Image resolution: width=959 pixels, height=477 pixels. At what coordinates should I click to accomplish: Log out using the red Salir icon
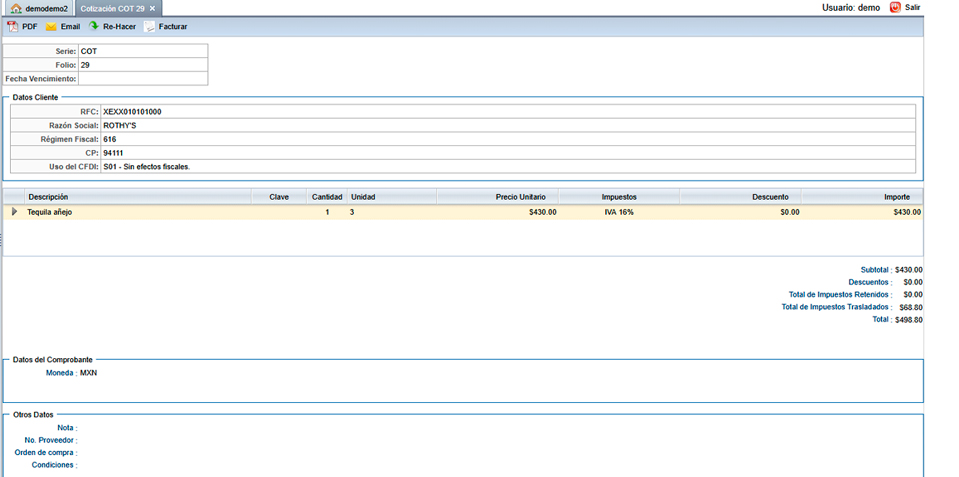pos(895,7)
